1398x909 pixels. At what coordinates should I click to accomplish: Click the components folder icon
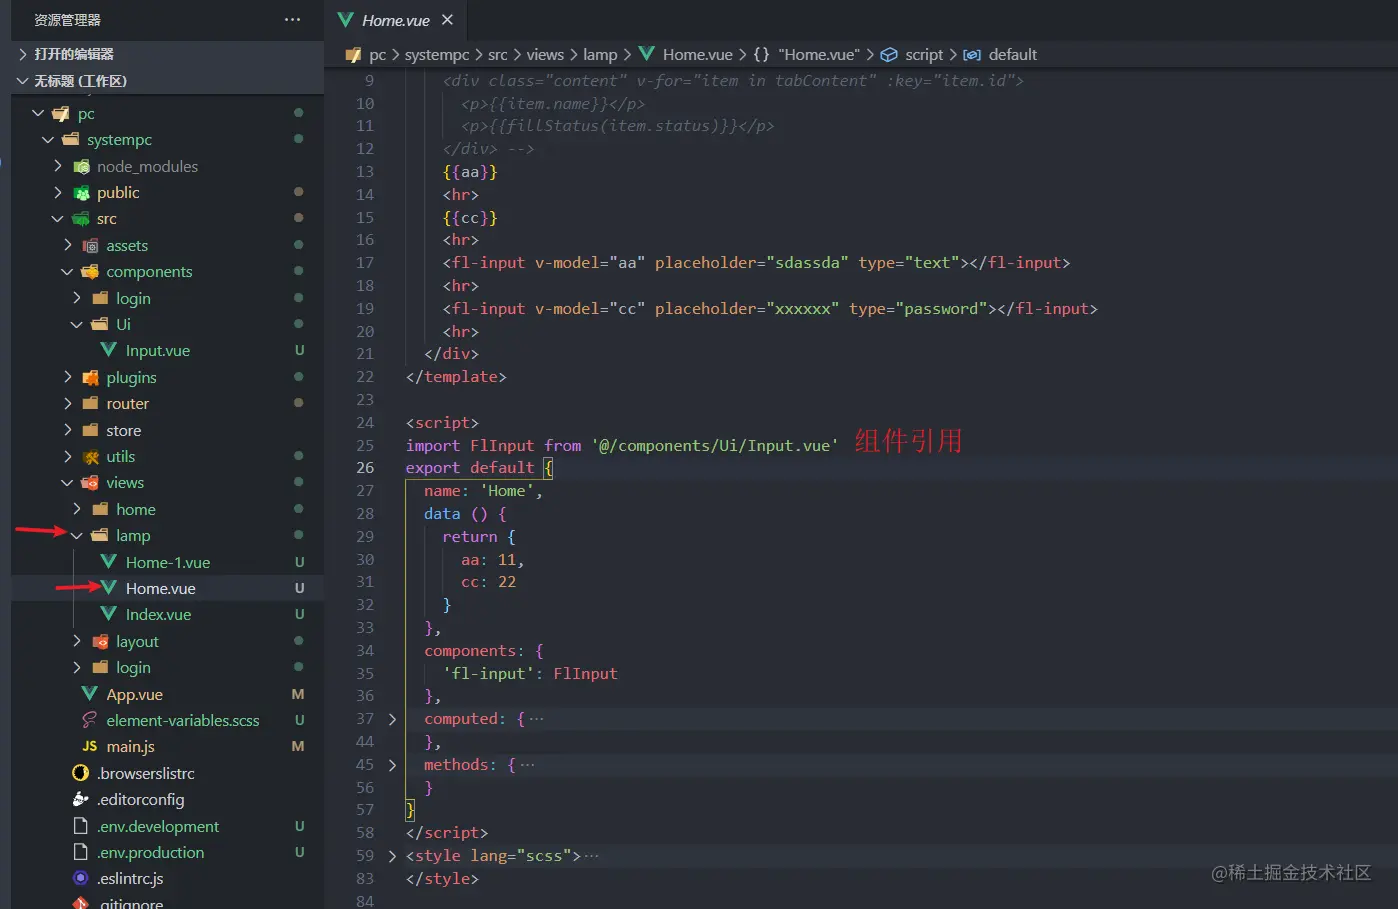tap(90, 272)
